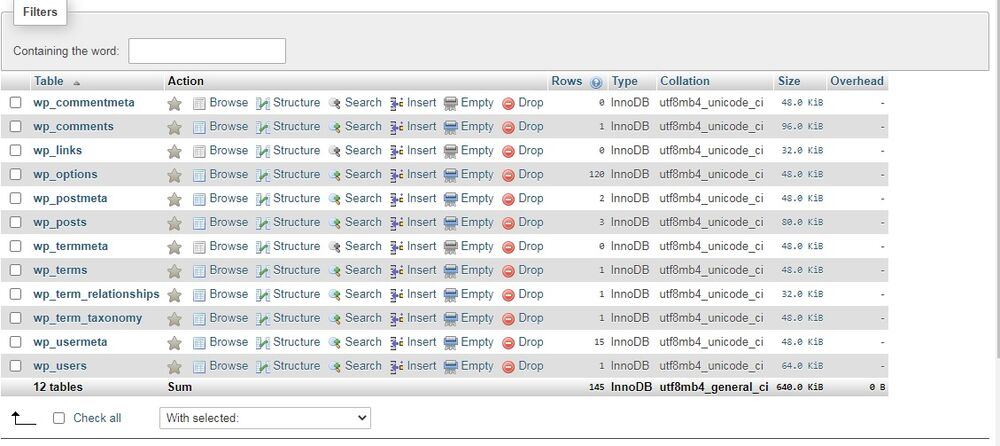Click the favorite star for wp_commentmeta
The width and height of the screenshot is (1000, 446).
pos(174,103)
